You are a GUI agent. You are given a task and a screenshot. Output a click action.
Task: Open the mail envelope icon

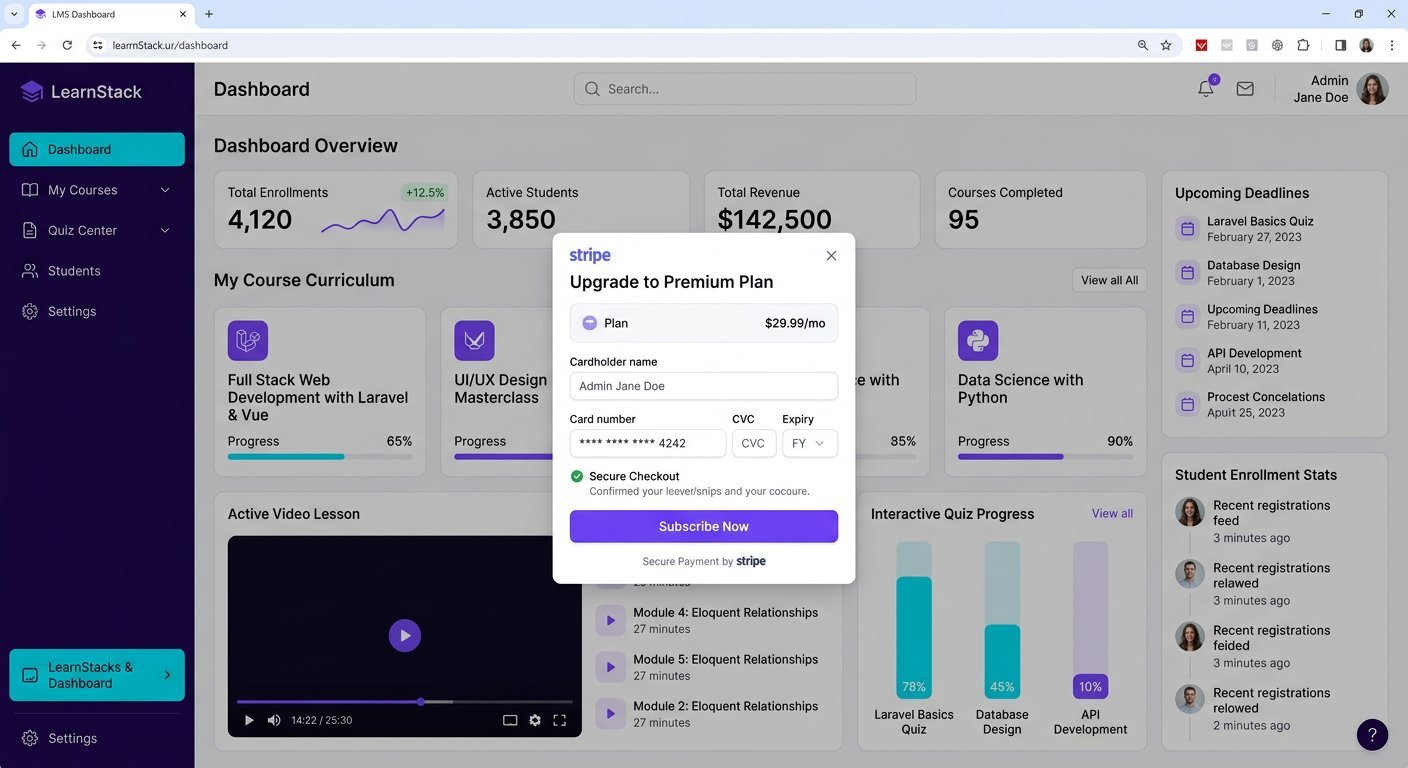coord(1245,89)
